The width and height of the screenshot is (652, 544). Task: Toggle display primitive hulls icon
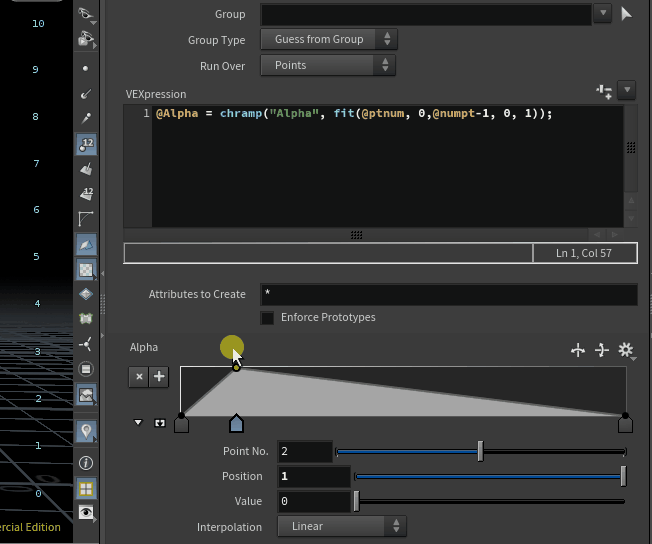[86, 219]
